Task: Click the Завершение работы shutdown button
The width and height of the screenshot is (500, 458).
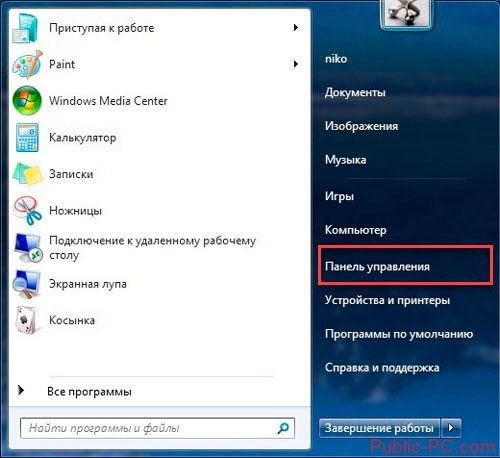Action: [379, 428]
